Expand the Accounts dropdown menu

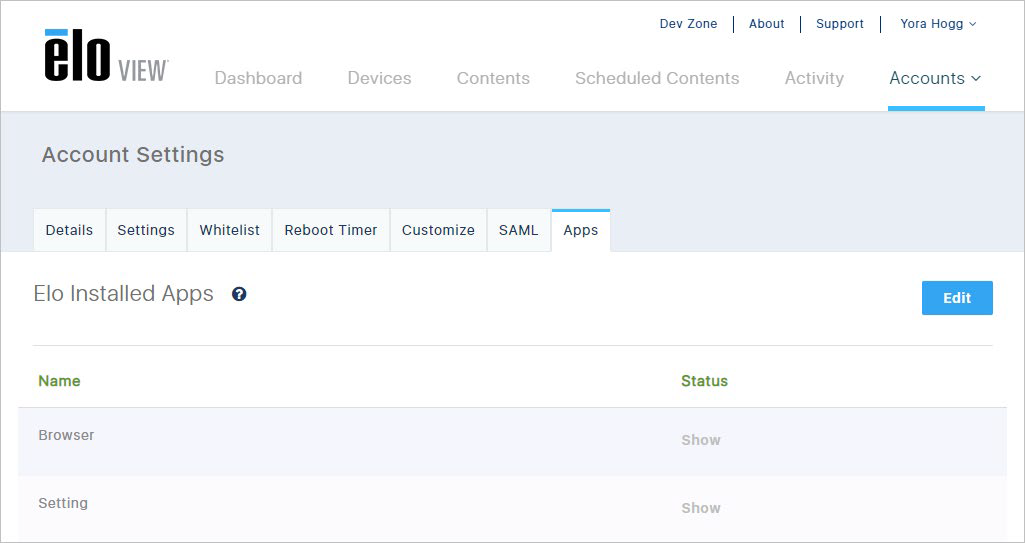935,78
